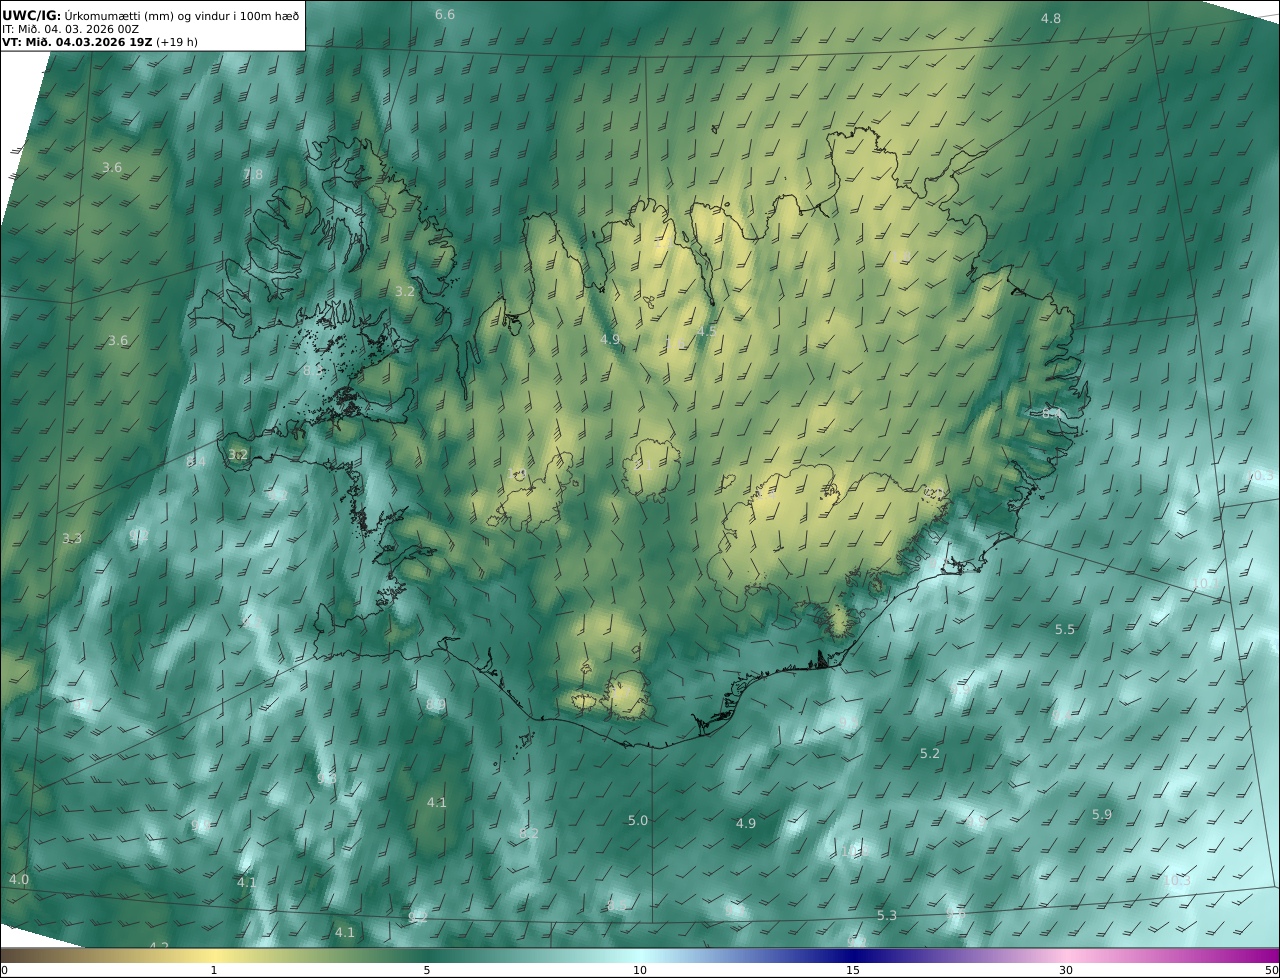Click the valid time line "VT: Mið. 04.03.2026 19Z"

(x=77, y=42)
